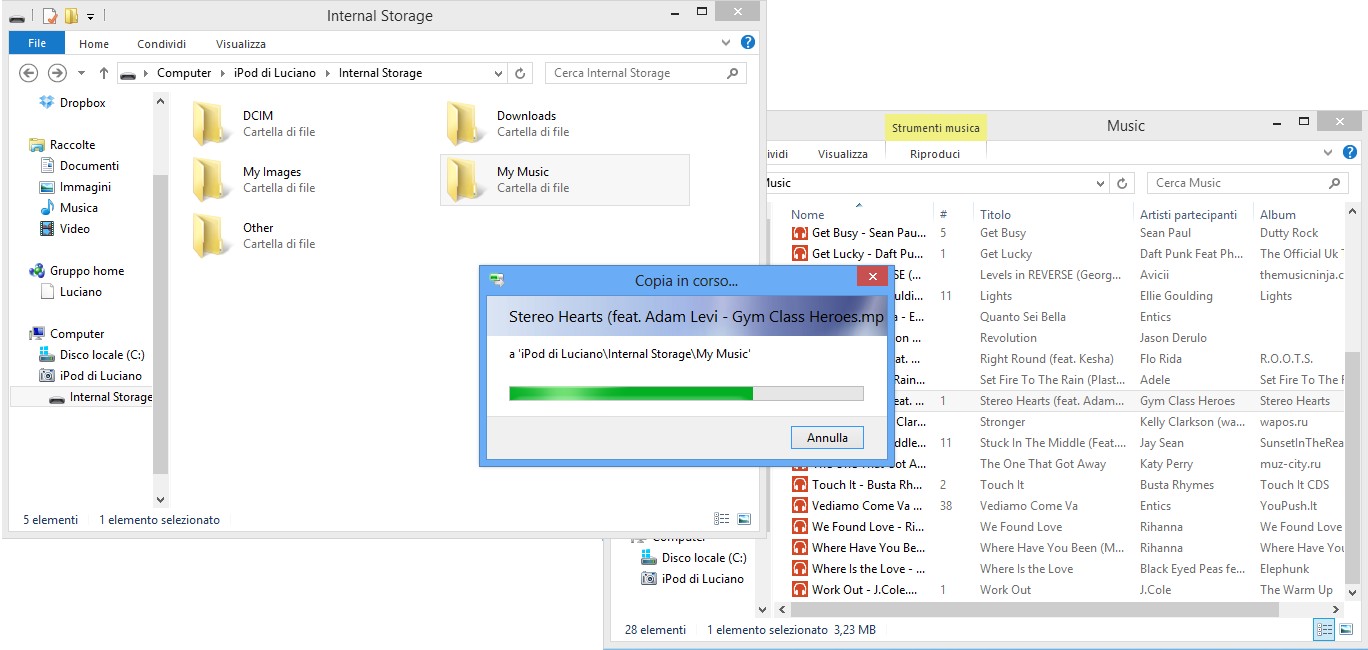Click the music file icon for Work Out
1368x650 pixels.
point(799,590)
